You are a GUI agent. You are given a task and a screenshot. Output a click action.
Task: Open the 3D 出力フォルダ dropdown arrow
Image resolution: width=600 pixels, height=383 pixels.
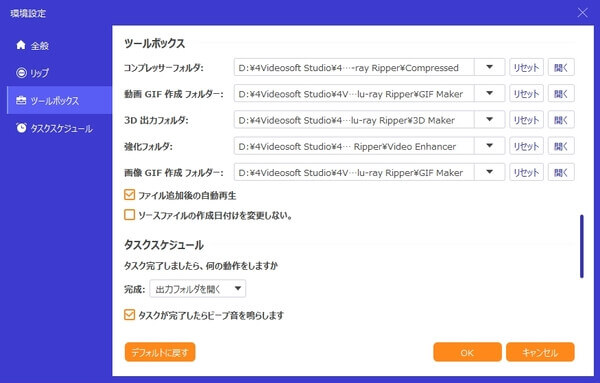tap(489, 120)
